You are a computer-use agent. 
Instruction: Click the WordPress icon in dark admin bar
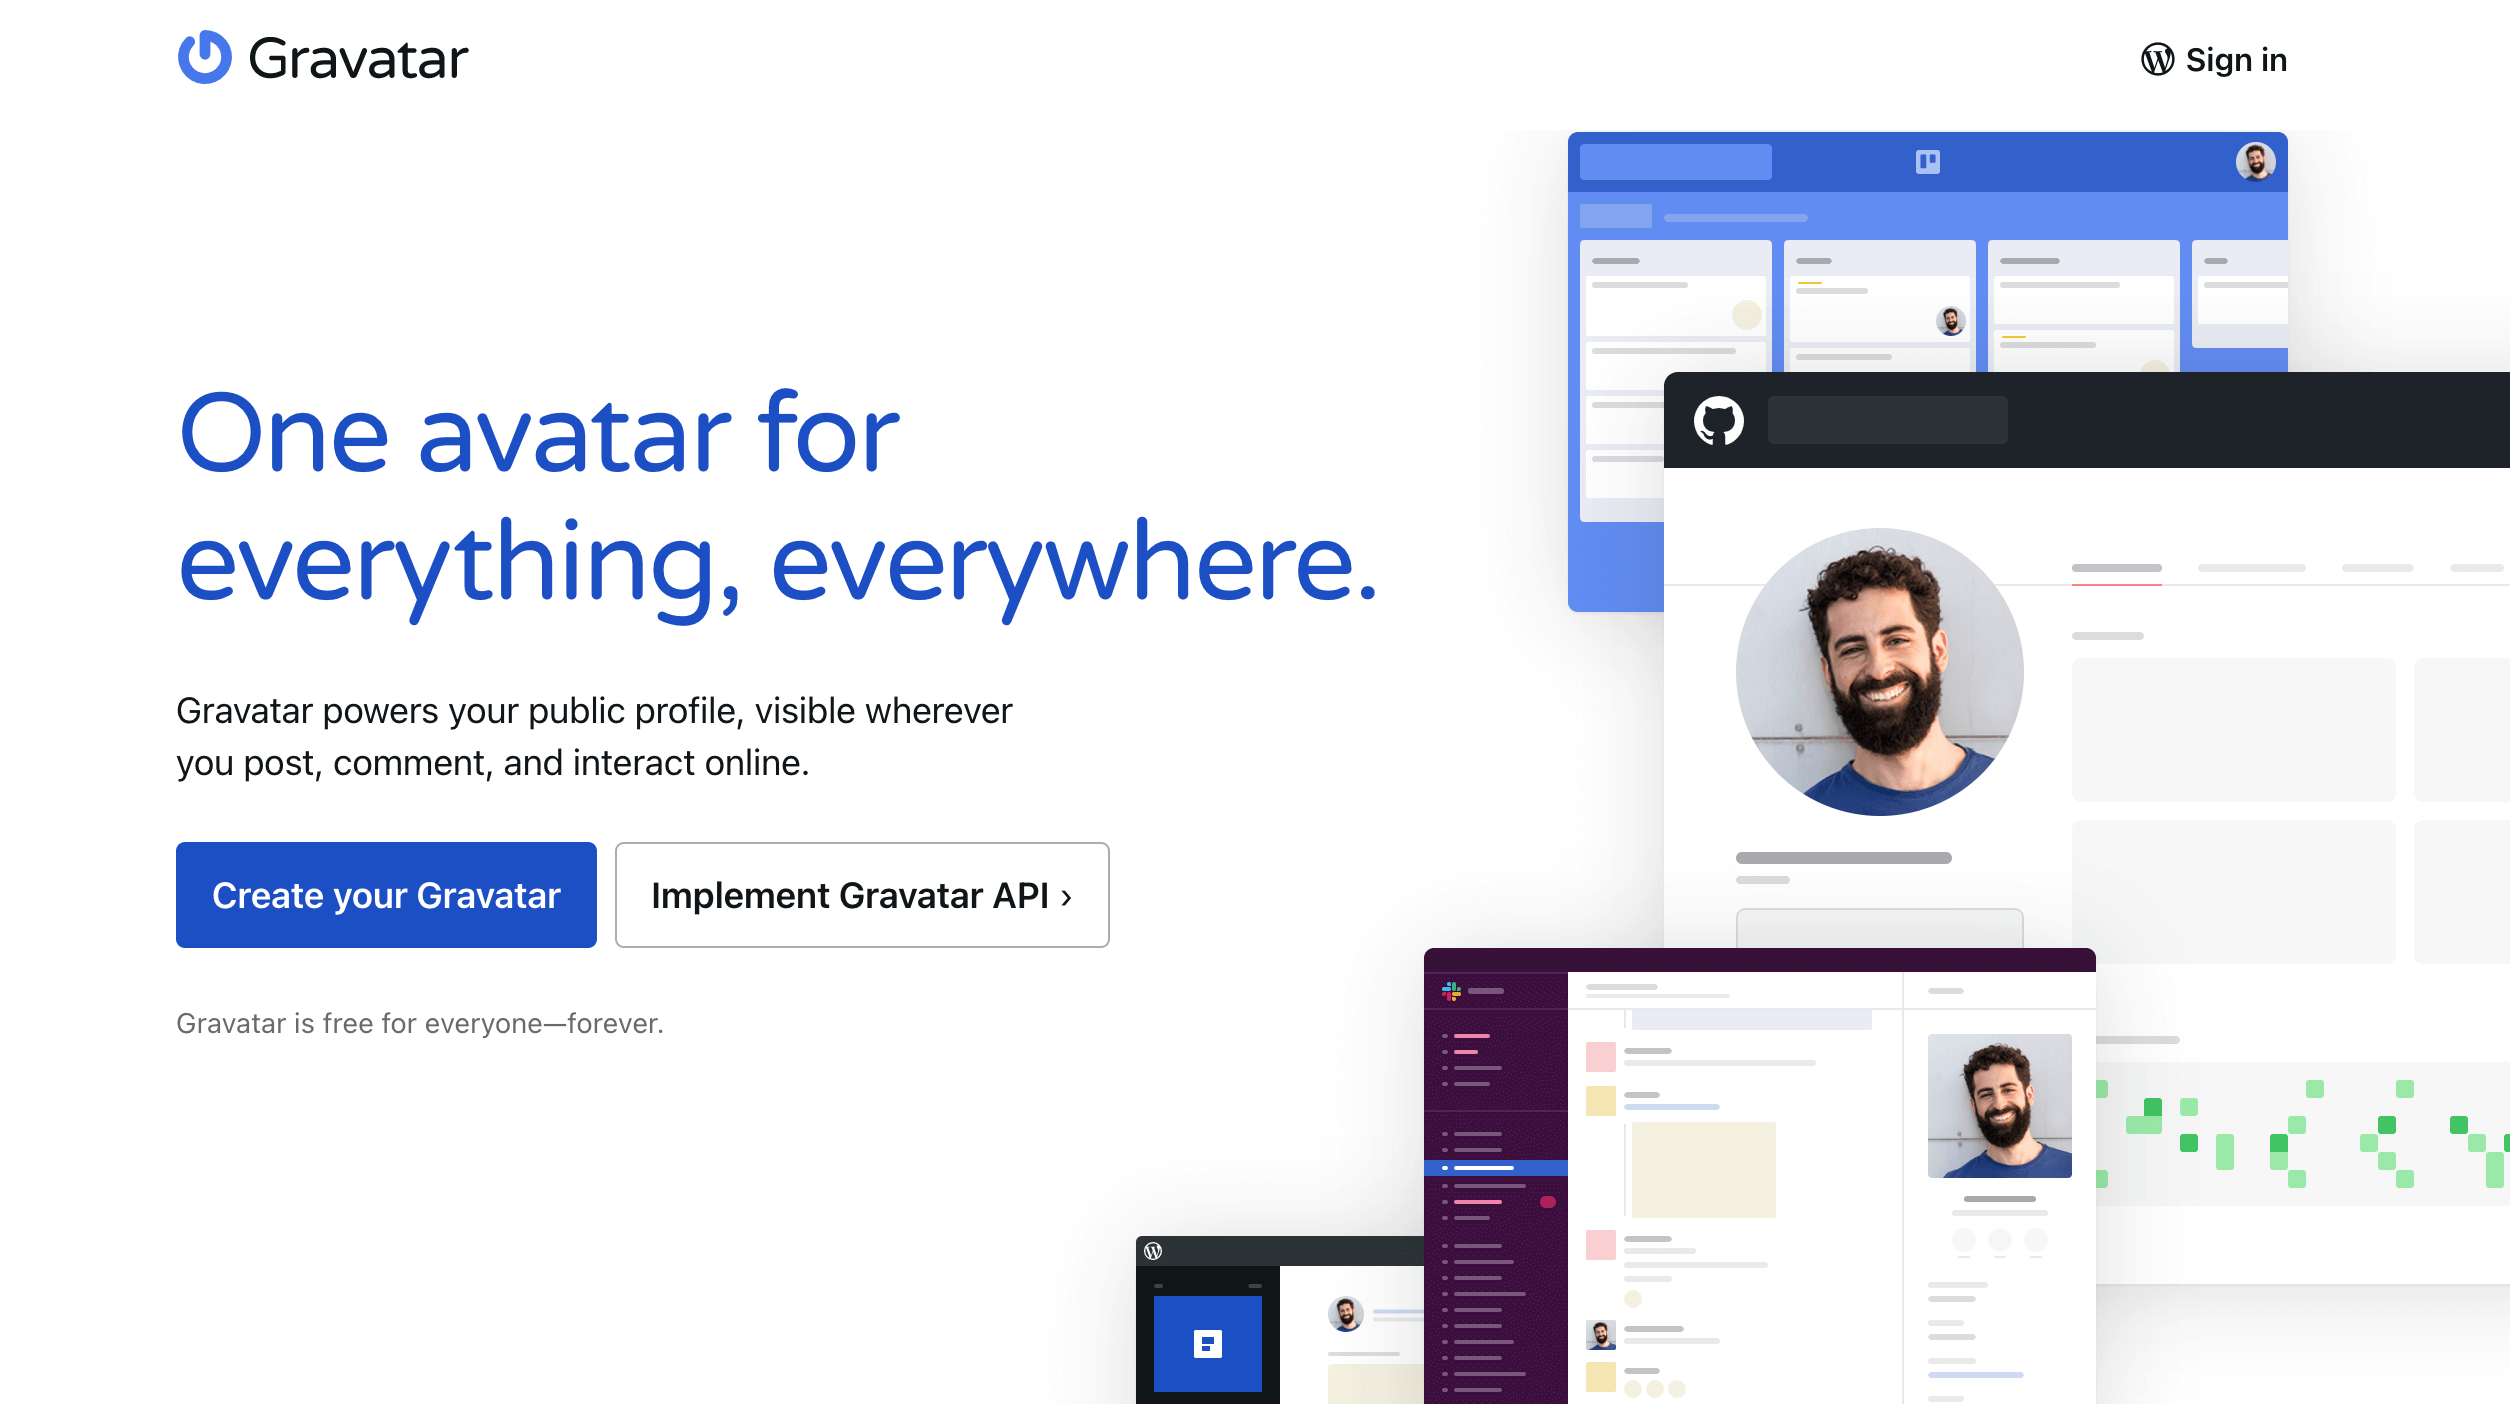(x=1153, y=1251)
